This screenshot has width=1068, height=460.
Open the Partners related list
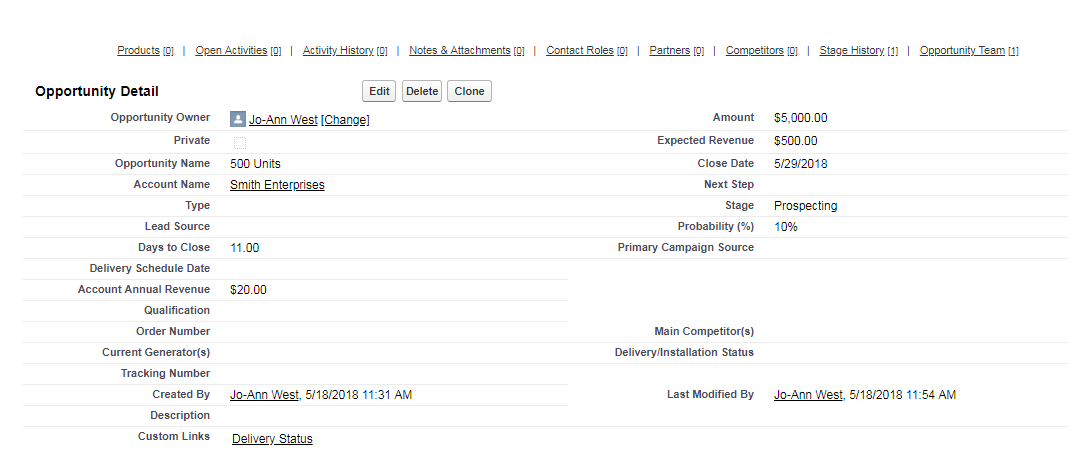point(669,50)
